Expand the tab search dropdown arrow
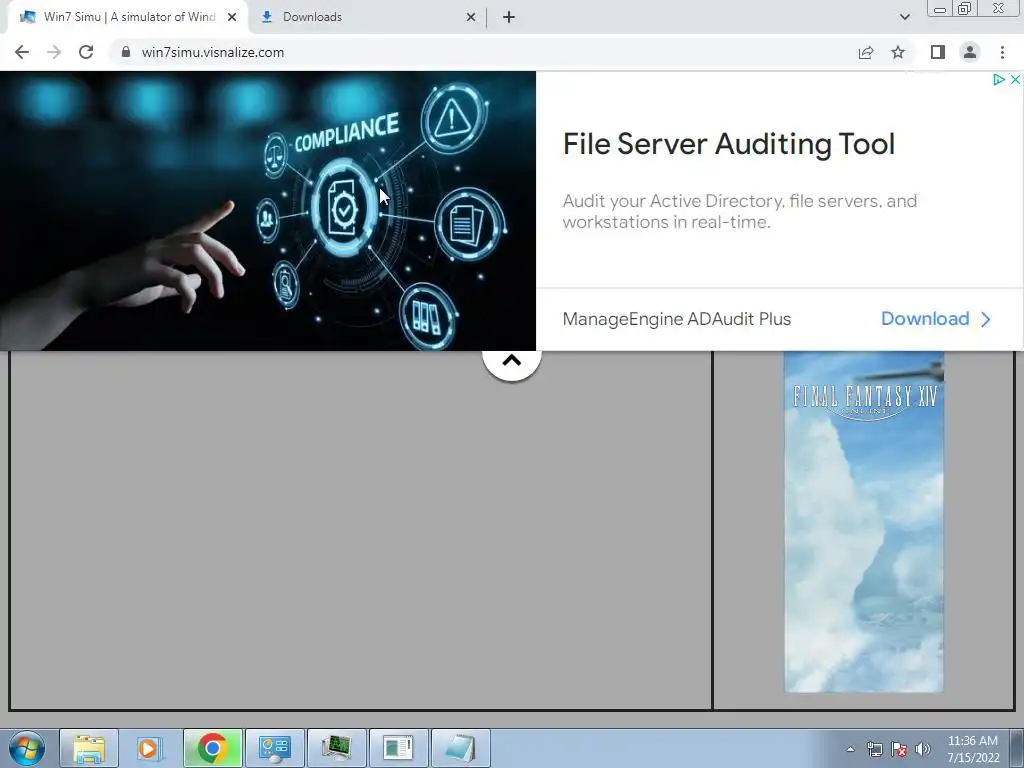The image size is (1024, 768). click(x=904, y=17)
